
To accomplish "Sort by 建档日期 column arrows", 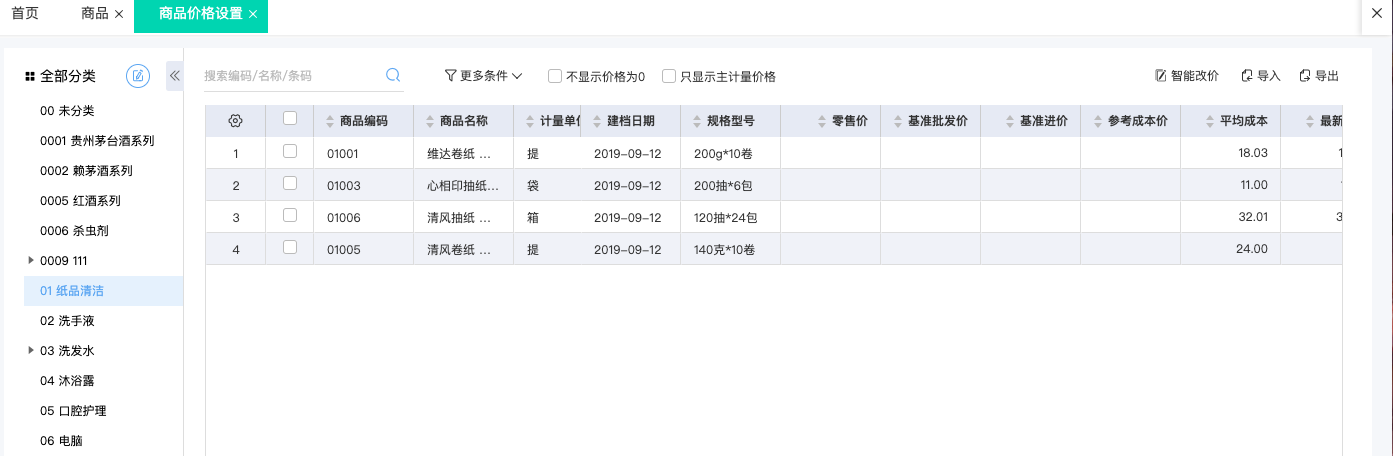I will 598,122.
